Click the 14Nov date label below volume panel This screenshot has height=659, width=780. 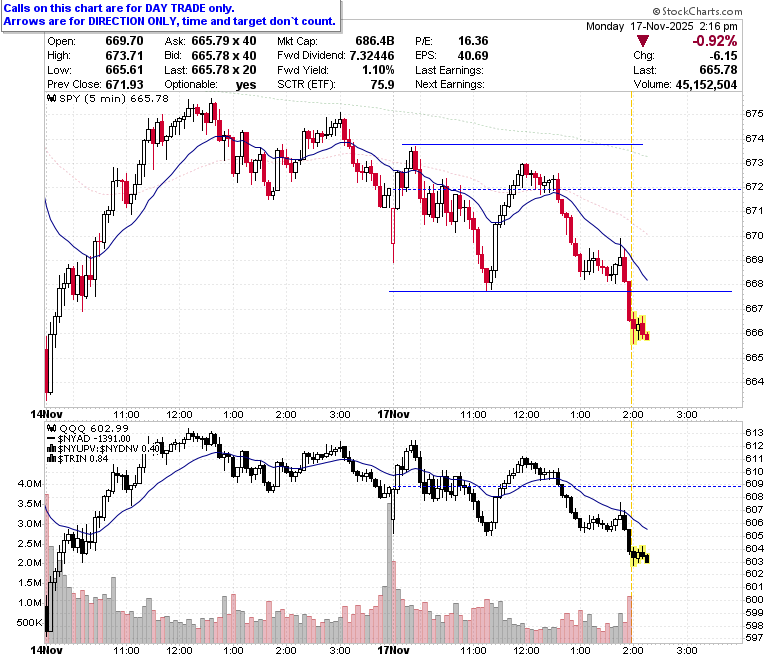point(46,650)
